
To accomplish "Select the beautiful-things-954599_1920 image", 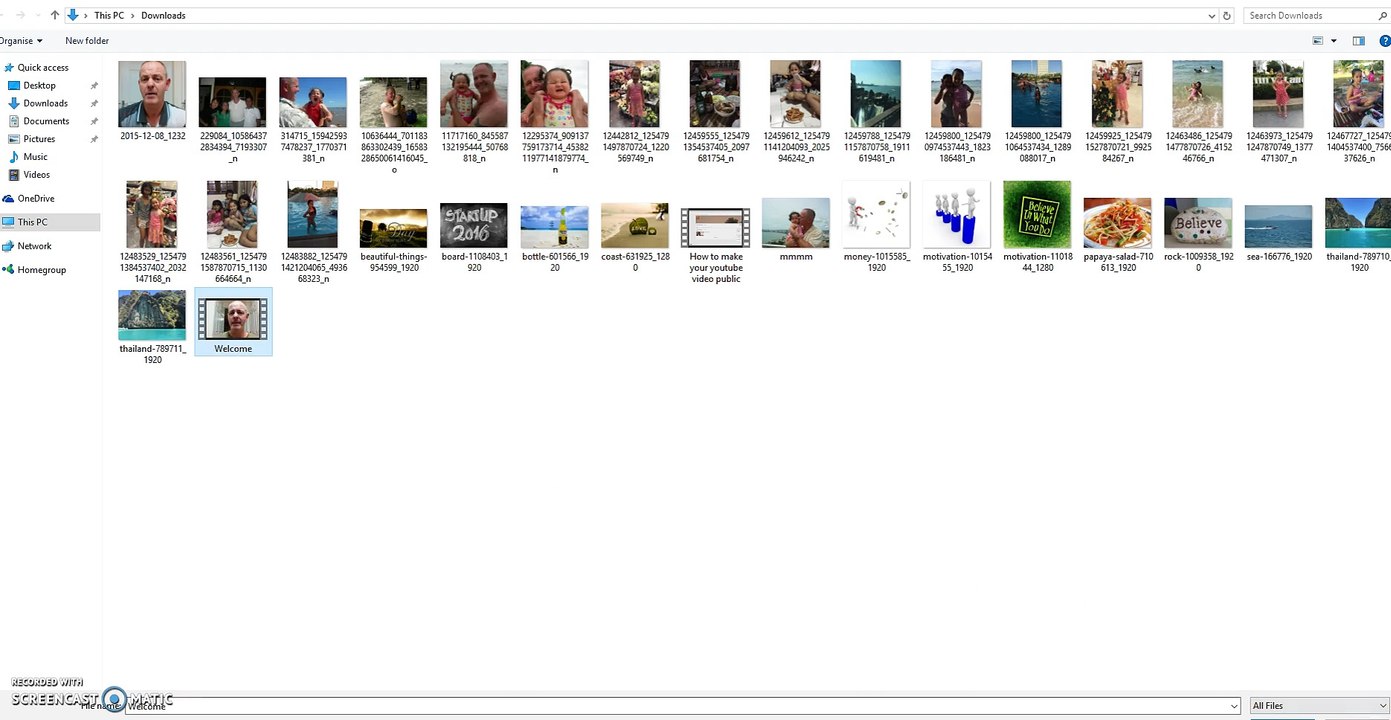I will click(393, 240).
